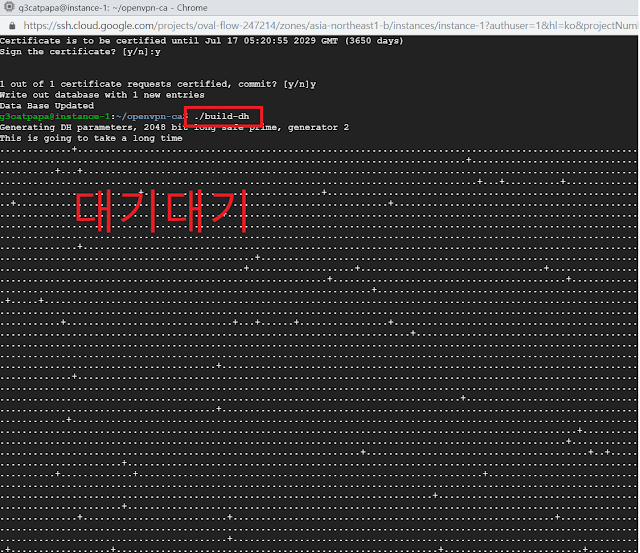Click 'Write out database with 1 new entries'
The width and height of the screenshot is (640, 553).
click(102, 95)
